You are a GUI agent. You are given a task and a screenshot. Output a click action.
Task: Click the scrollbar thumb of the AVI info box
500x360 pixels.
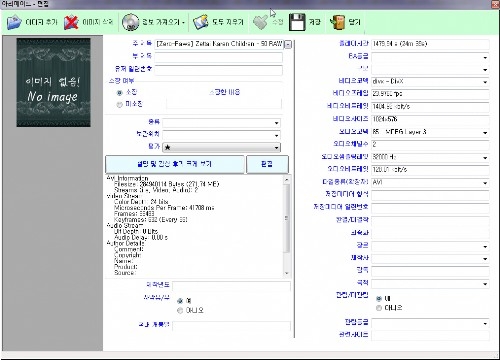click(287, 217)
